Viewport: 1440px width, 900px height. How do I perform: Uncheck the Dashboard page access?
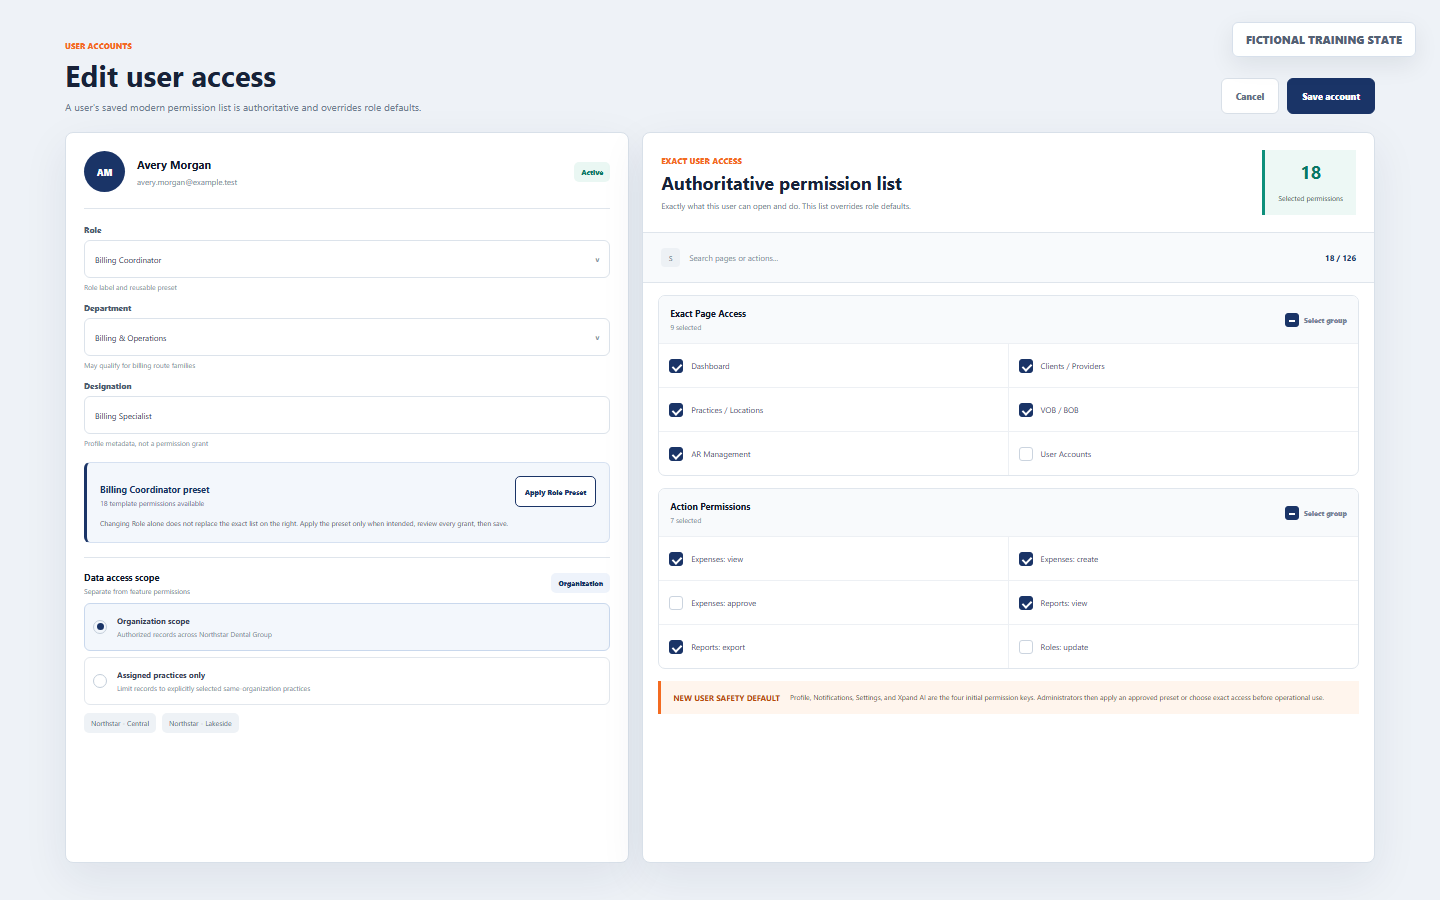pos(676,366)
